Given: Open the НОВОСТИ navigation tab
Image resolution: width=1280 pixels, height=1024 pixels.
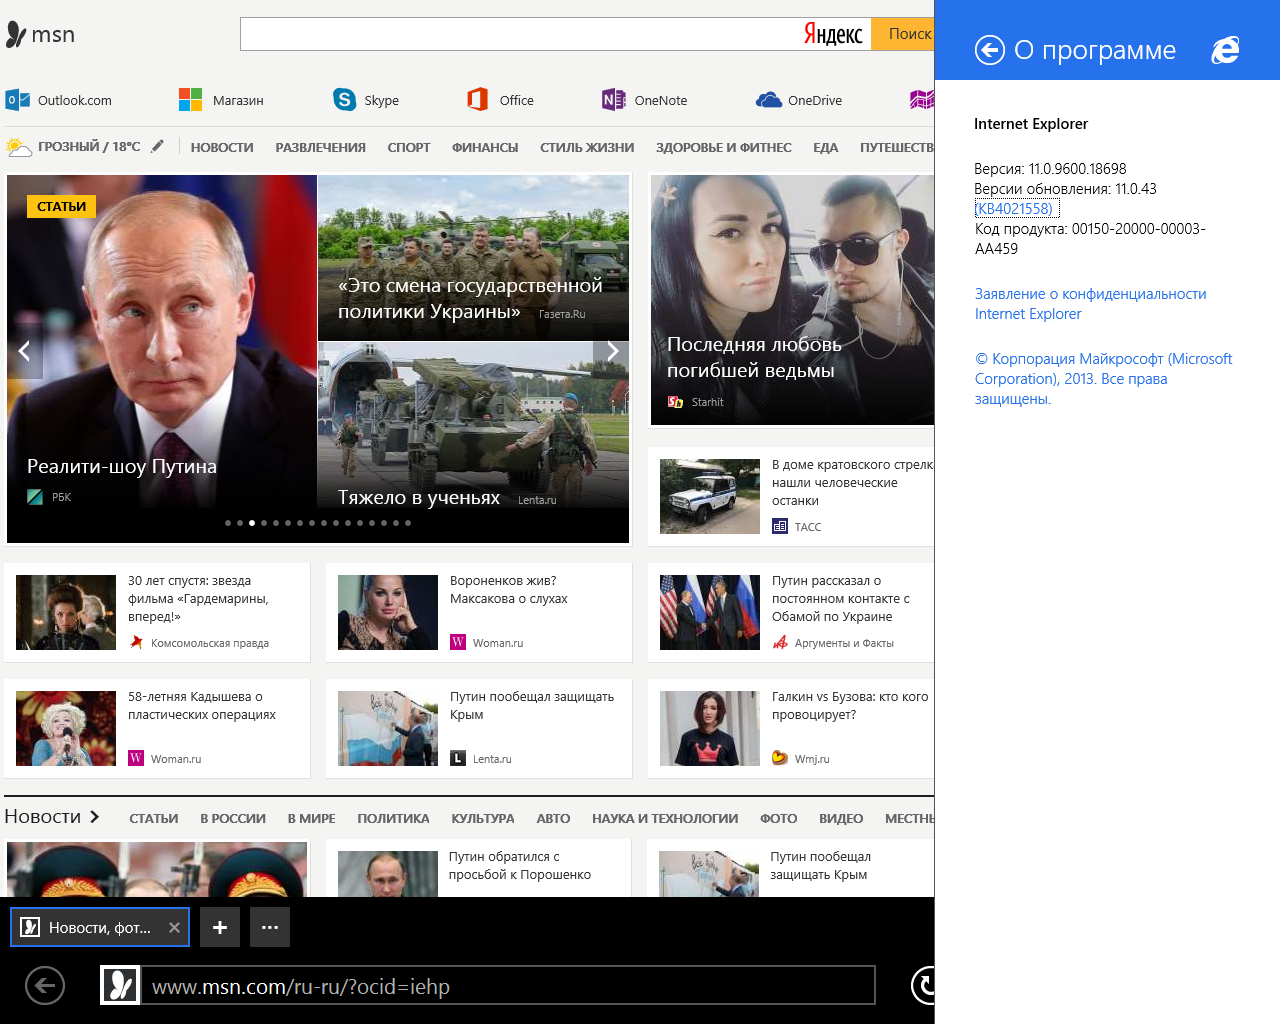Looking at the screenshot, I should coord(222,147).
